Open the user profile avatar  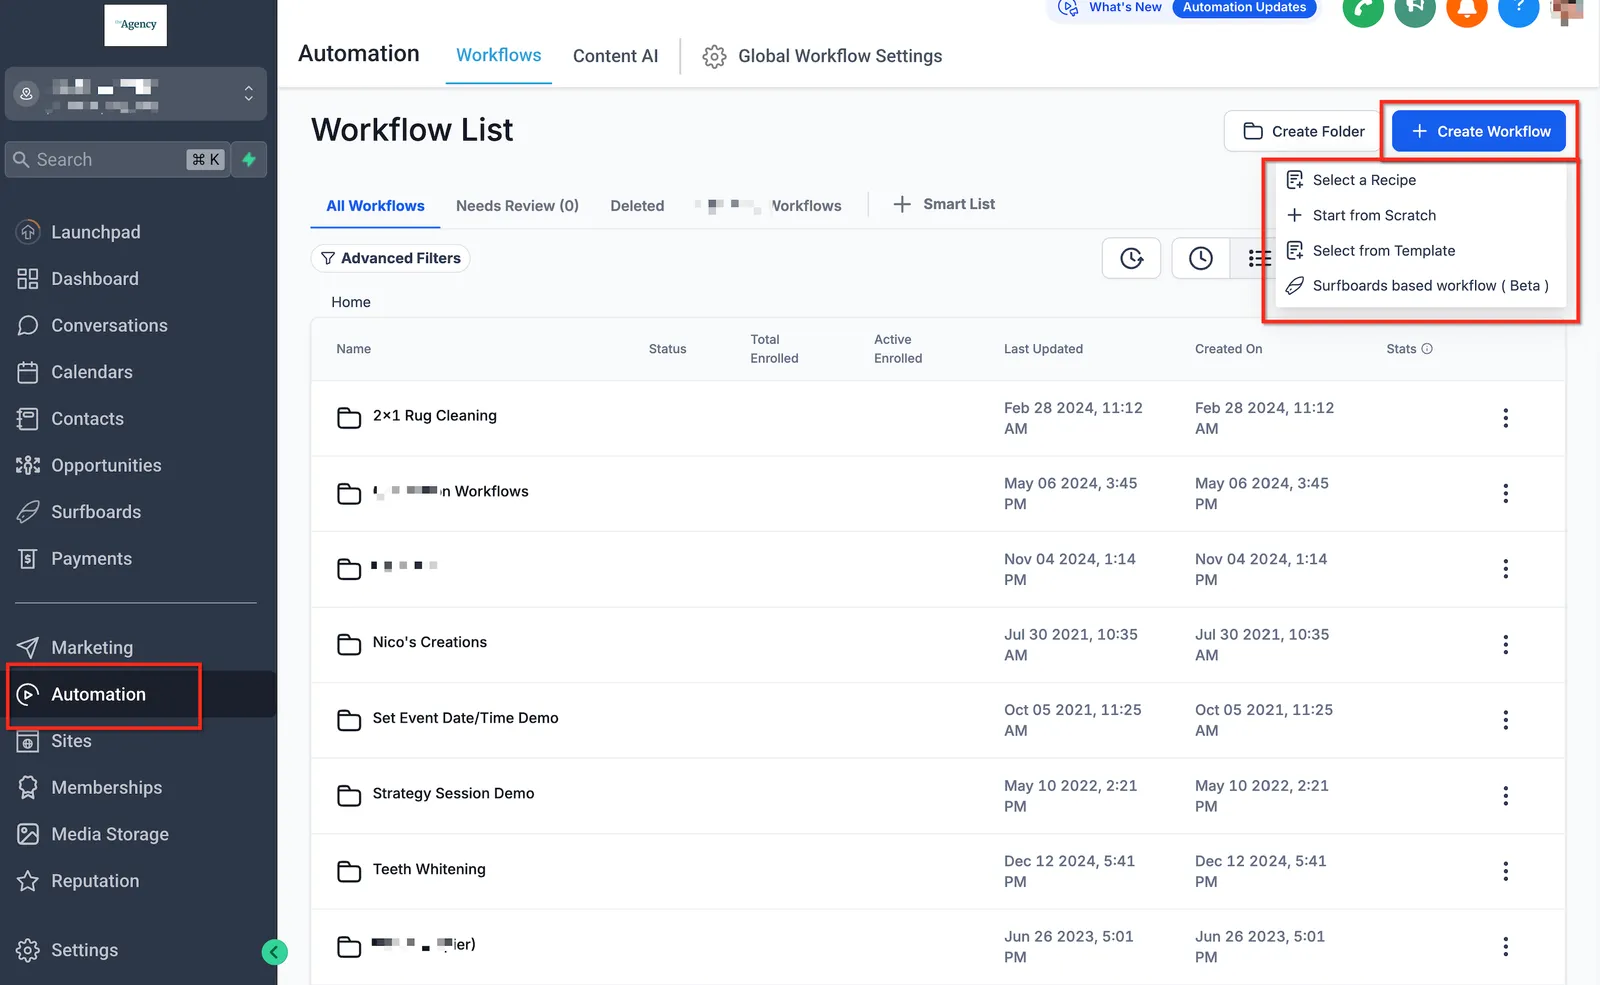[x=1567, y=10]
